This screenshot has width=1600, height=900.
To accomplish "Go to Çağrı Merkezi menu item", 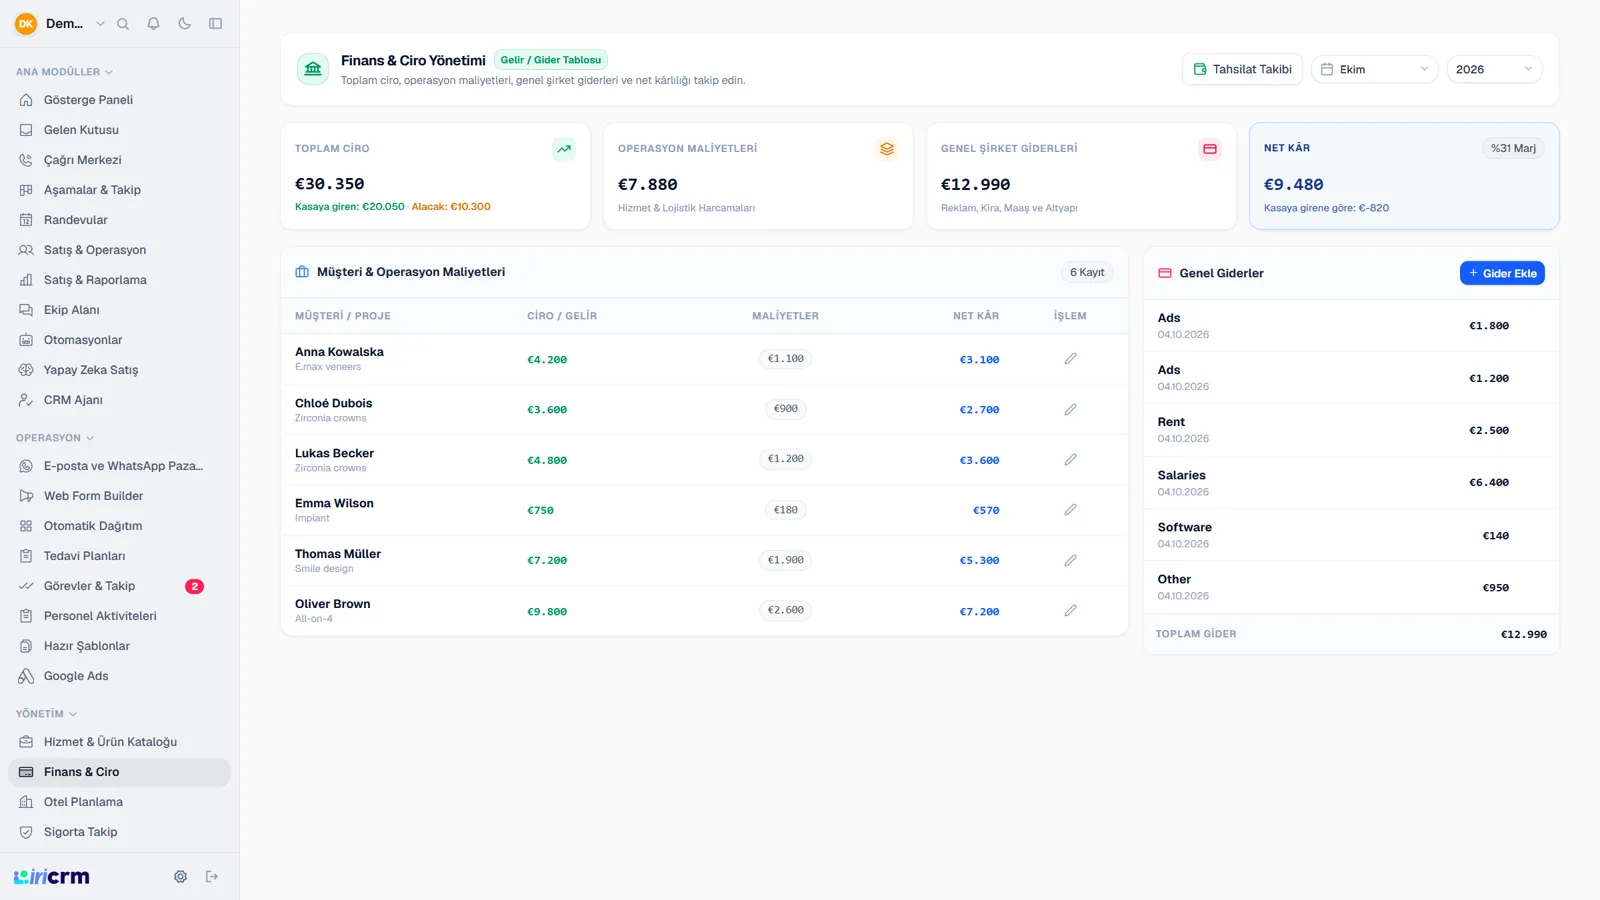I will pyautogui.click(x=119, y=160).
